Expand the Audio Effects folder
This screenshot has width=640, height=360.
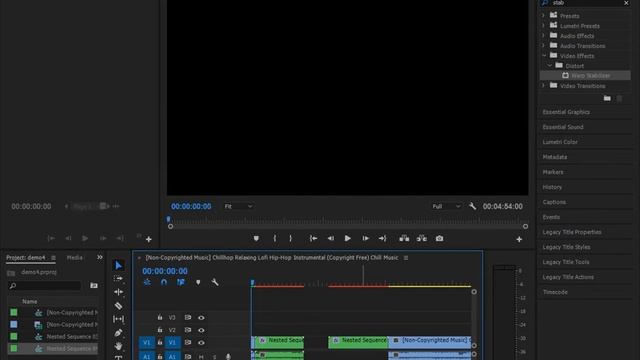[543, 36]
